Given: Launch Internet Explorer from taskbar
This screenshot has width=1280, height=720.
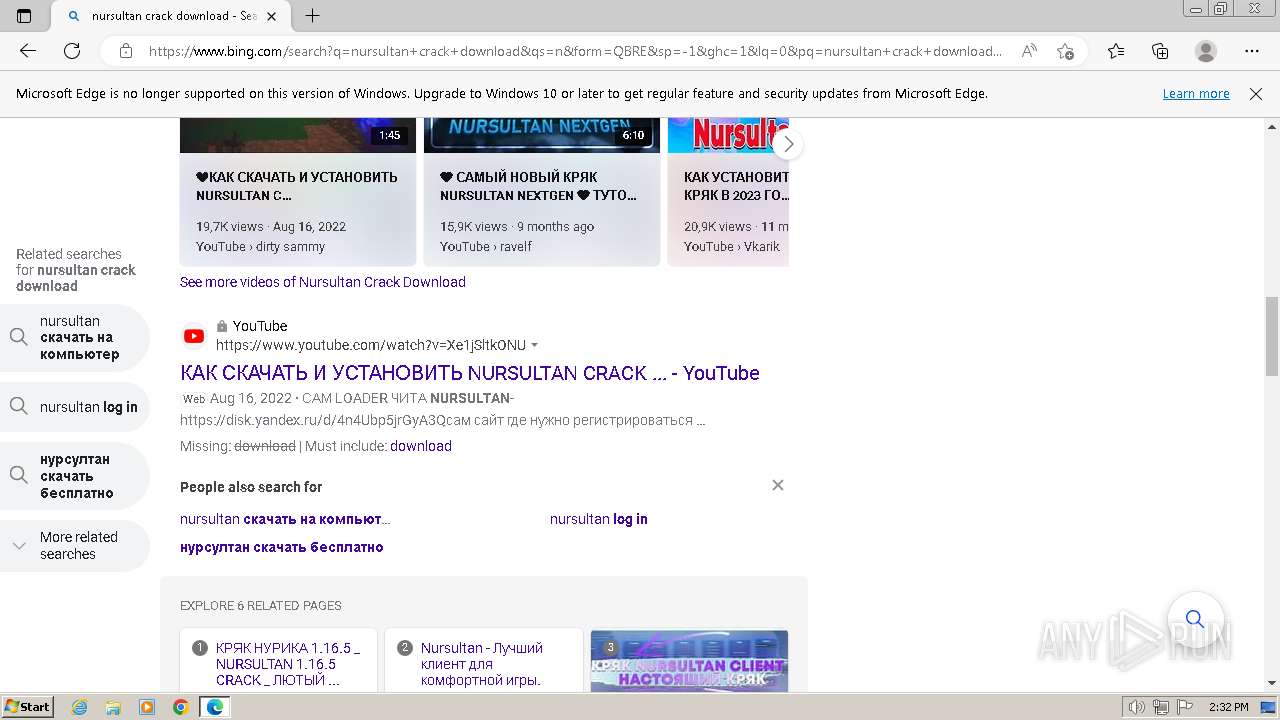Looking at the screenshot, I should pyautogui.click(x=80, y=707).
